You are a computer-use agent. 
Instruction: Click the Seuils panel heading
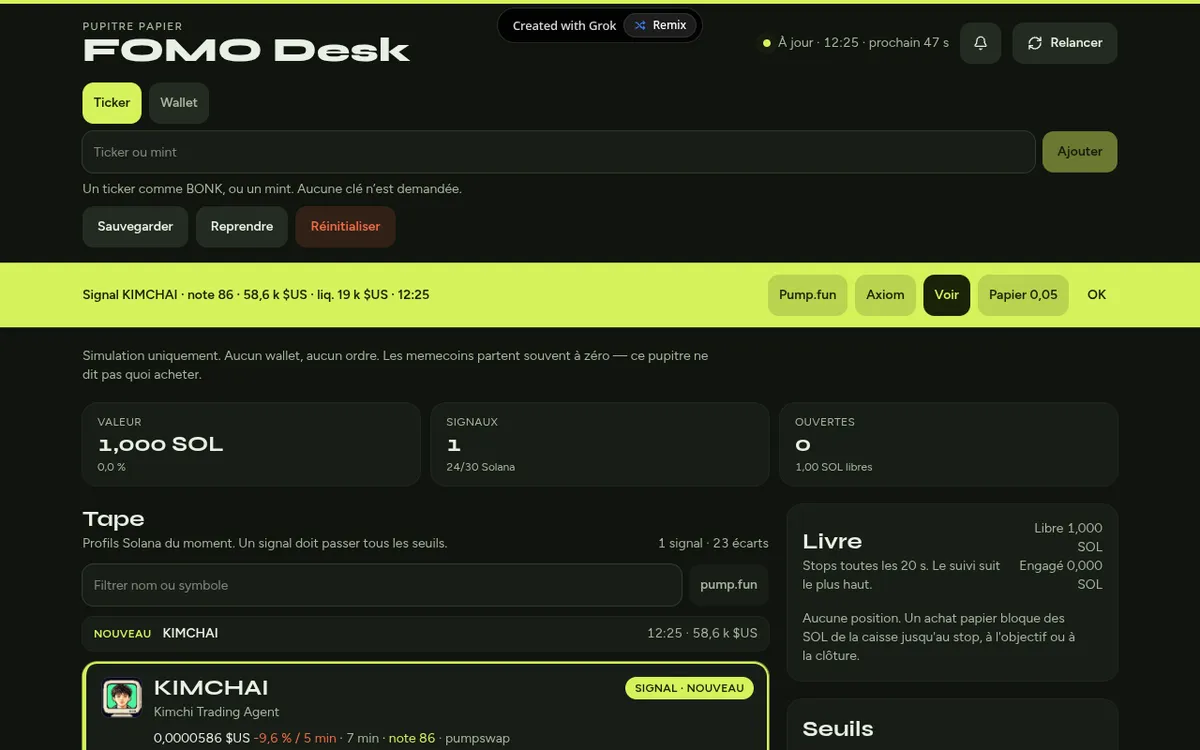point(838,729)
